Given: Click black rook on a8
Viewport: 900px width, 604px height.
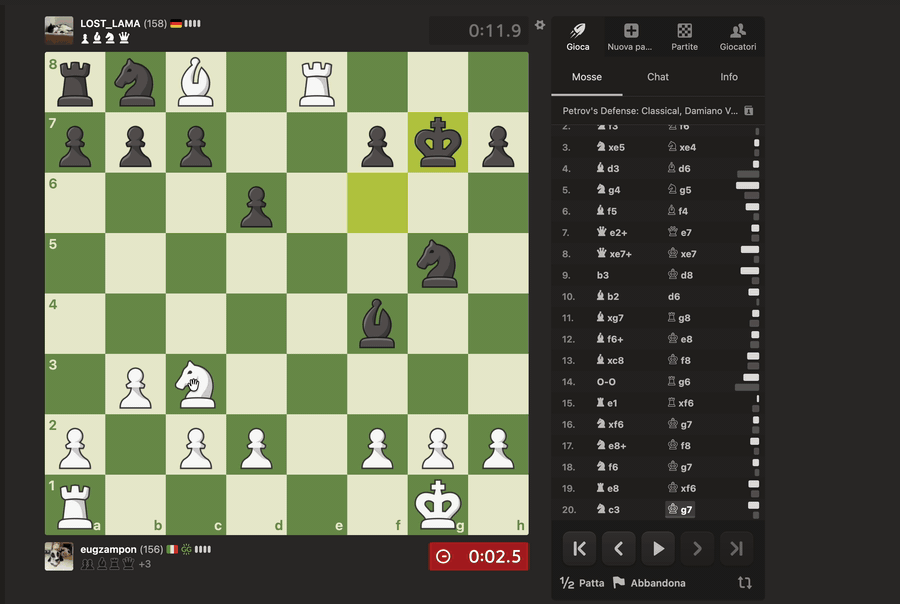Looking at the screenshot, I should (x=75, y=82).
